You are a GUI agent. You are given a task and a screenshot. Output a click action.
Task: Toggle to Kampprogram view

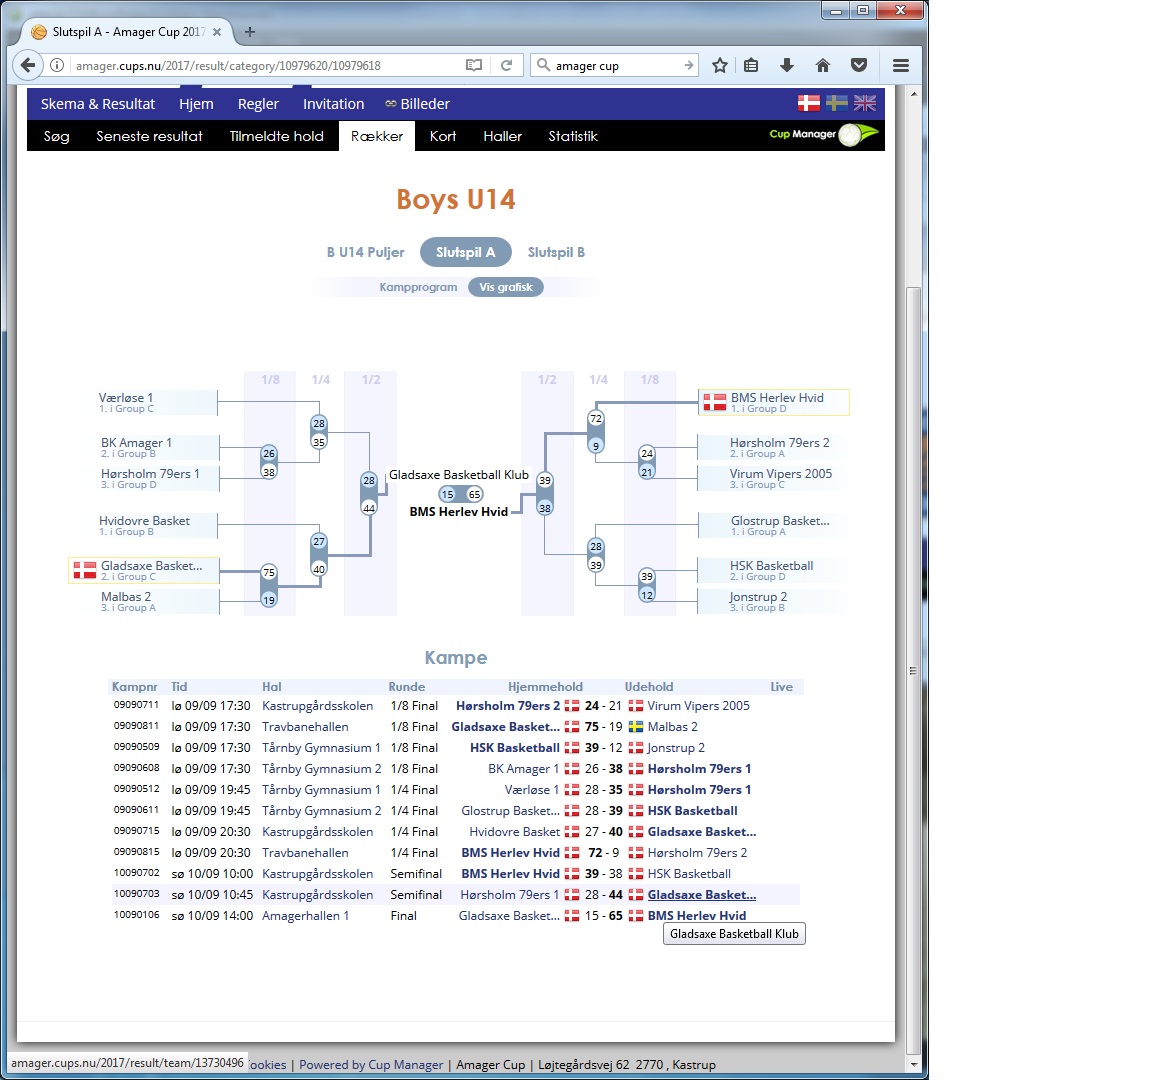[418, 287]
